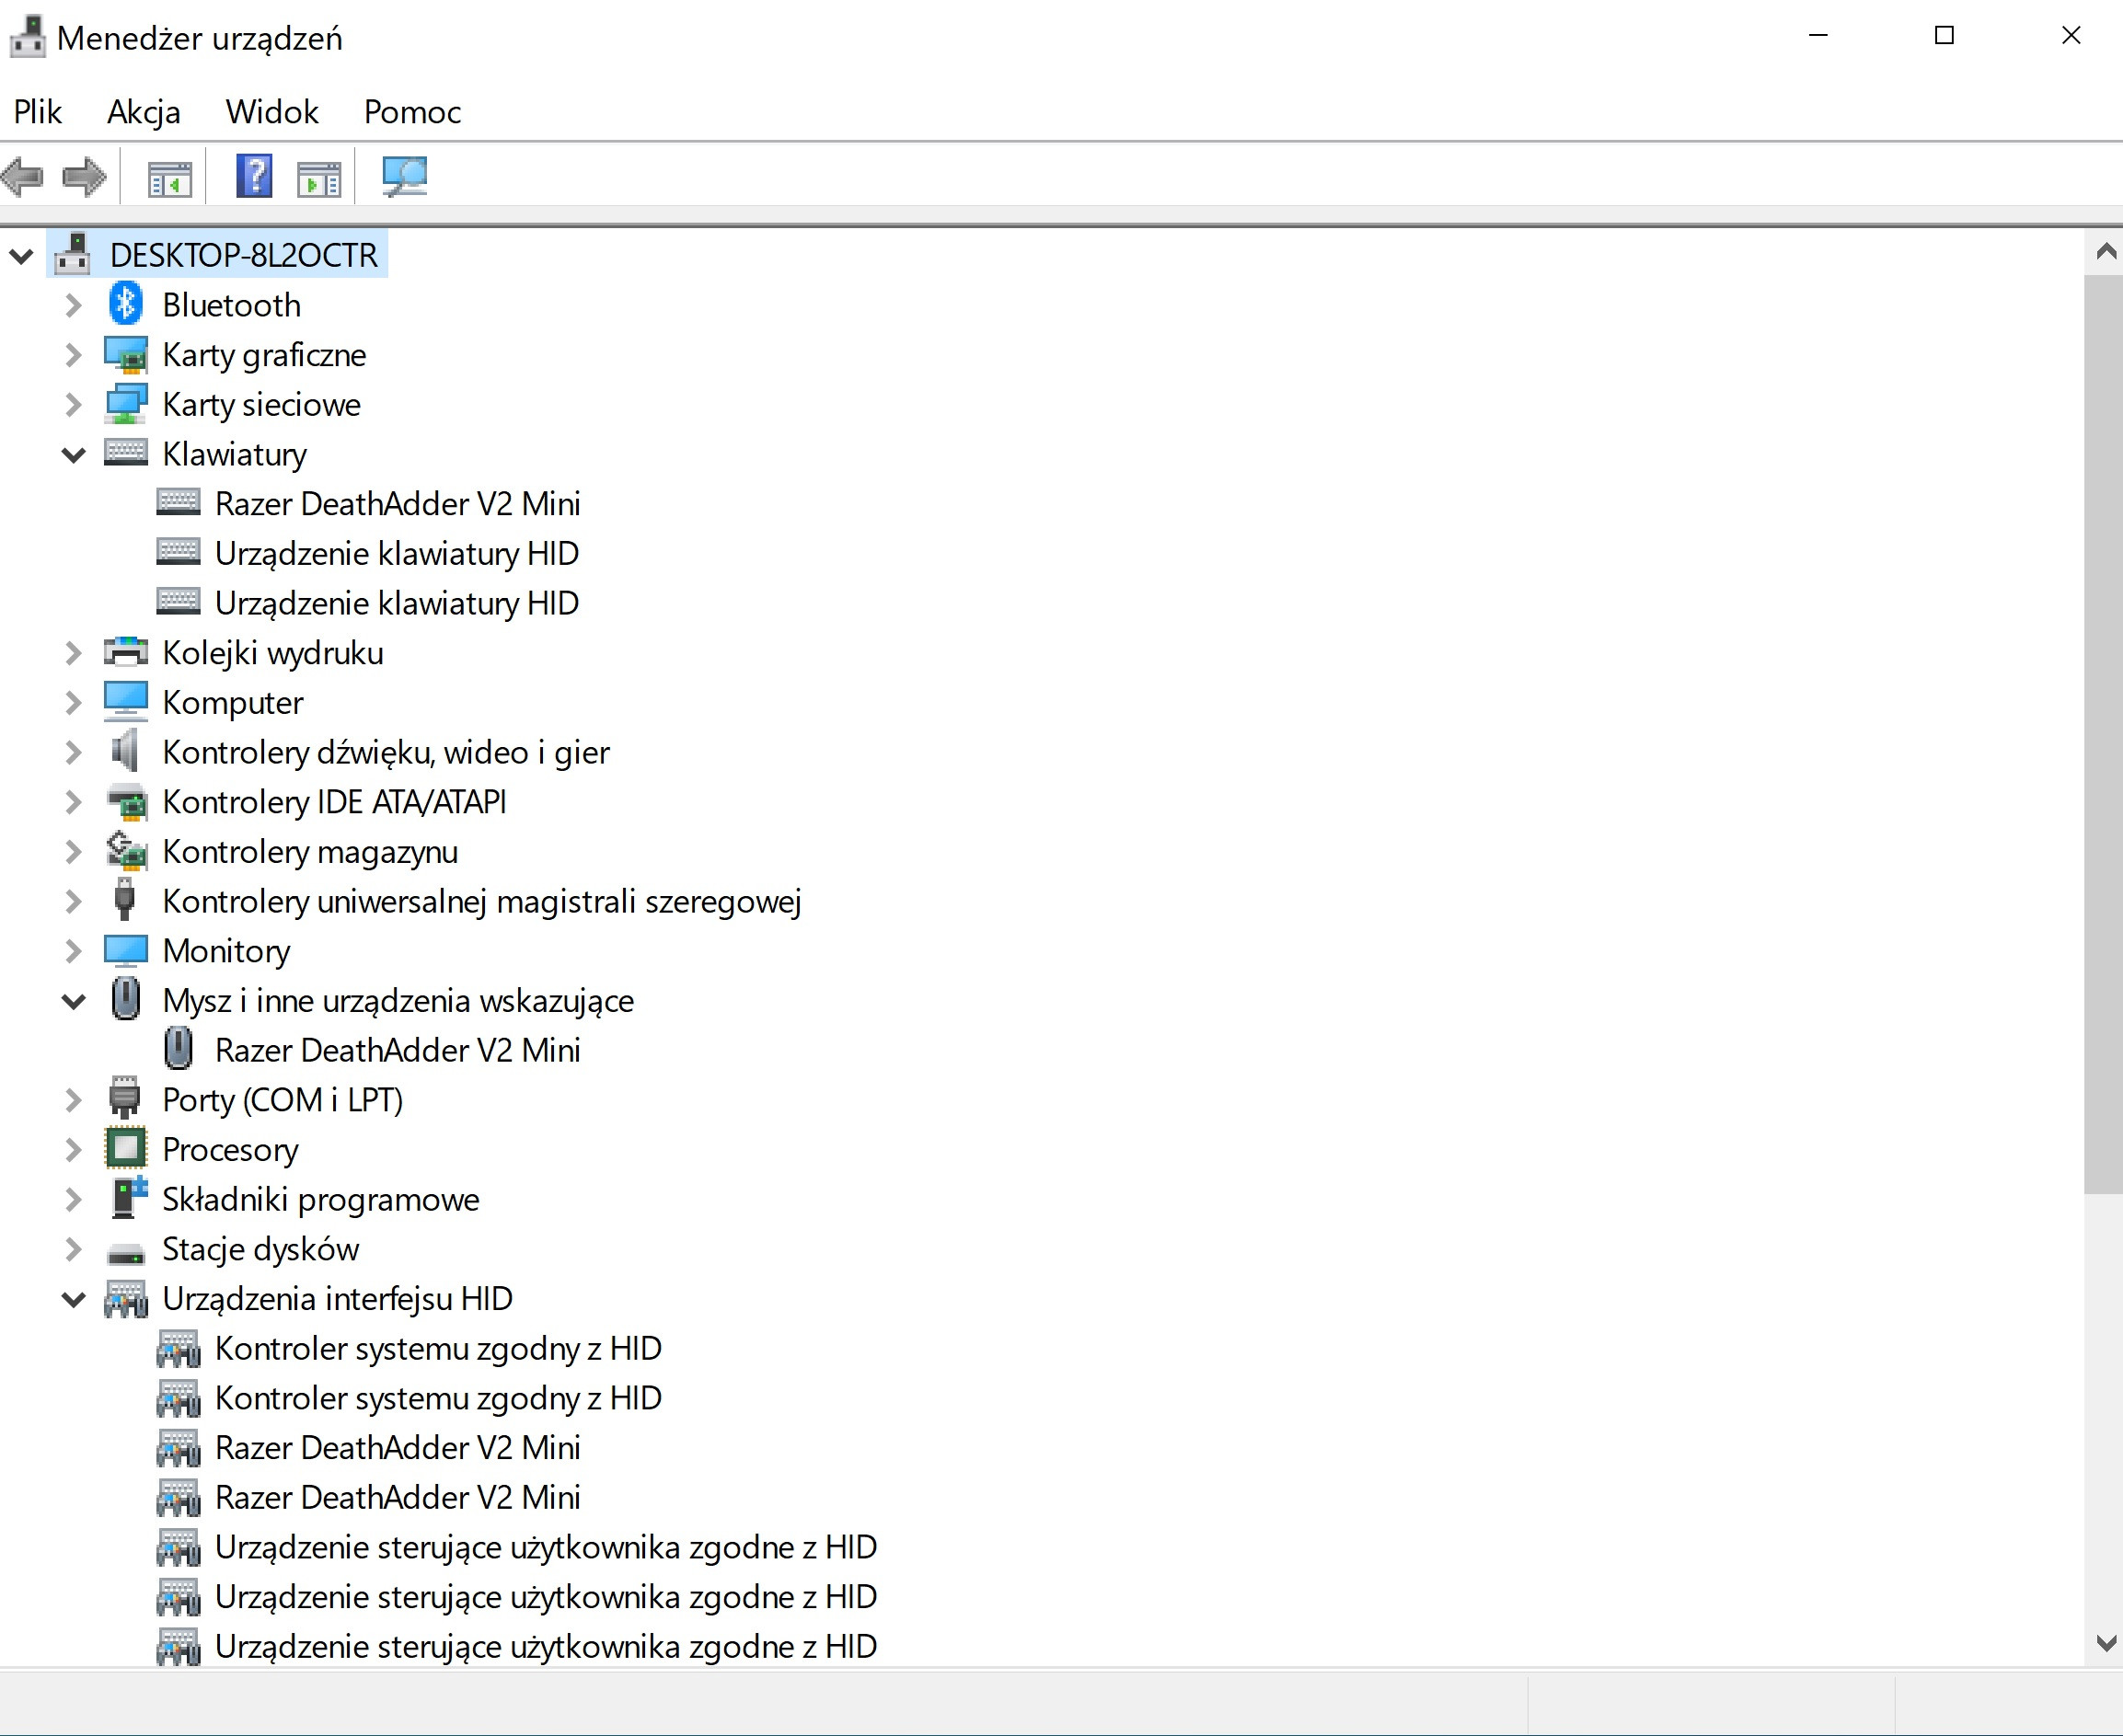Screen dimensions: 2123x1736
Task: Open the Widok menu
Action: (272, 112)
